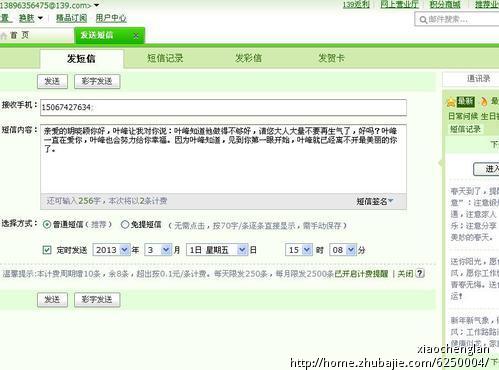
Task: Open the year dropdown showing 2013
Action: click(124, 250)
